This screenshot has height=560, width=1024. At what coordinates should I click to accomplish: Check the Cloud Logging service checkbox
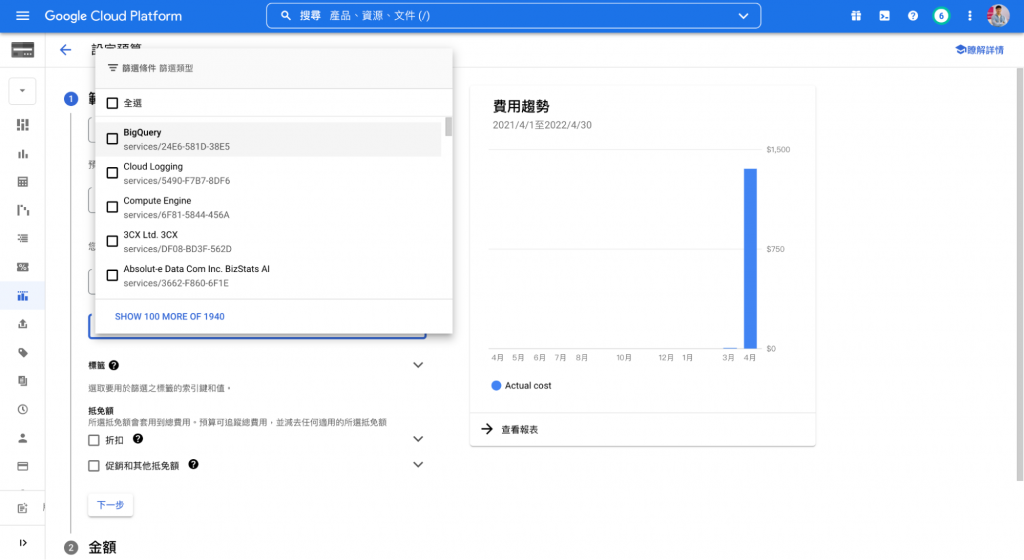[112, 173]
